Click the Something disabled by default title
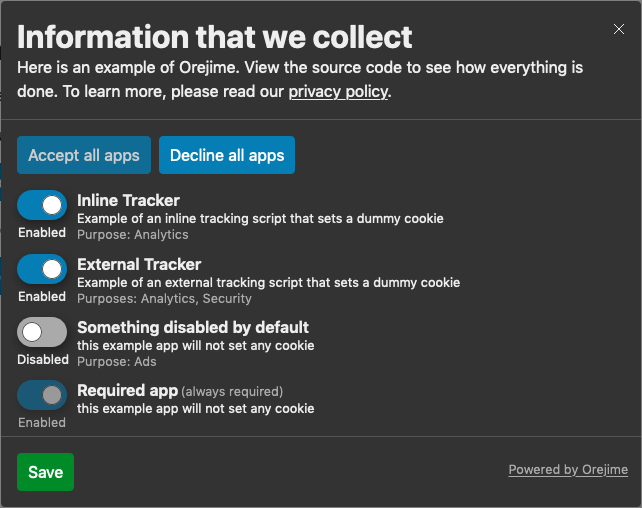Viewport: 642px width, 508px height. (x=193, y=327)
